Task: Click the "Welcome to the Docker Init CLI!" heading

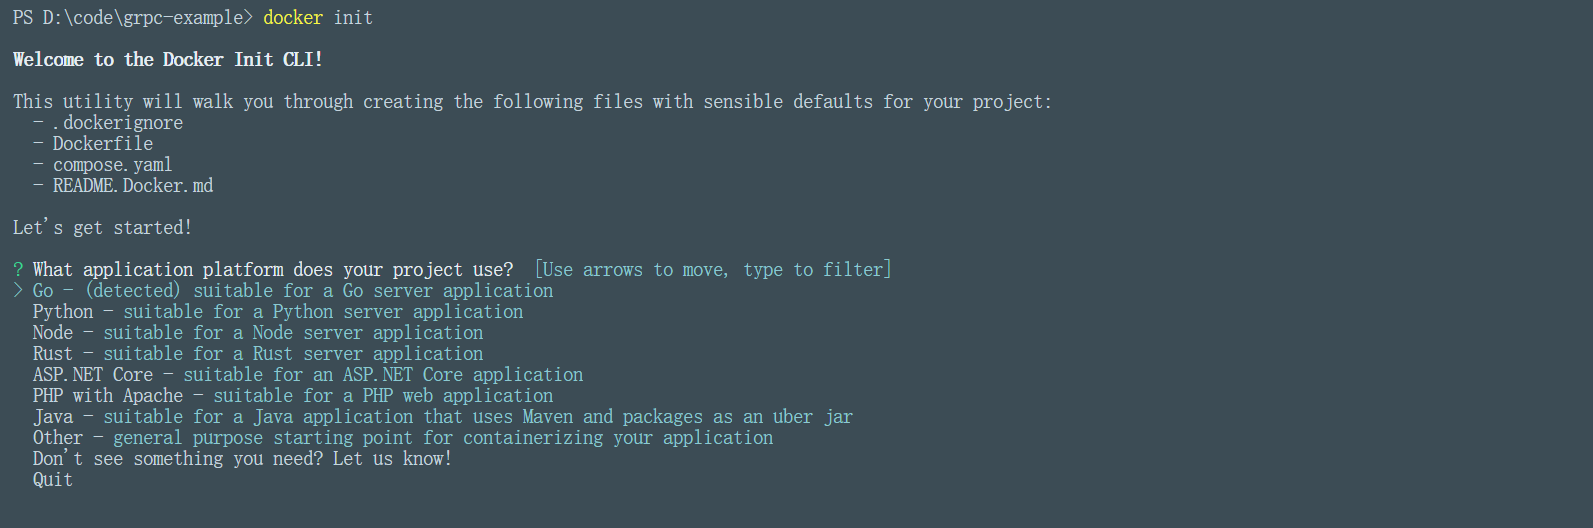Action: pos(168,60)
